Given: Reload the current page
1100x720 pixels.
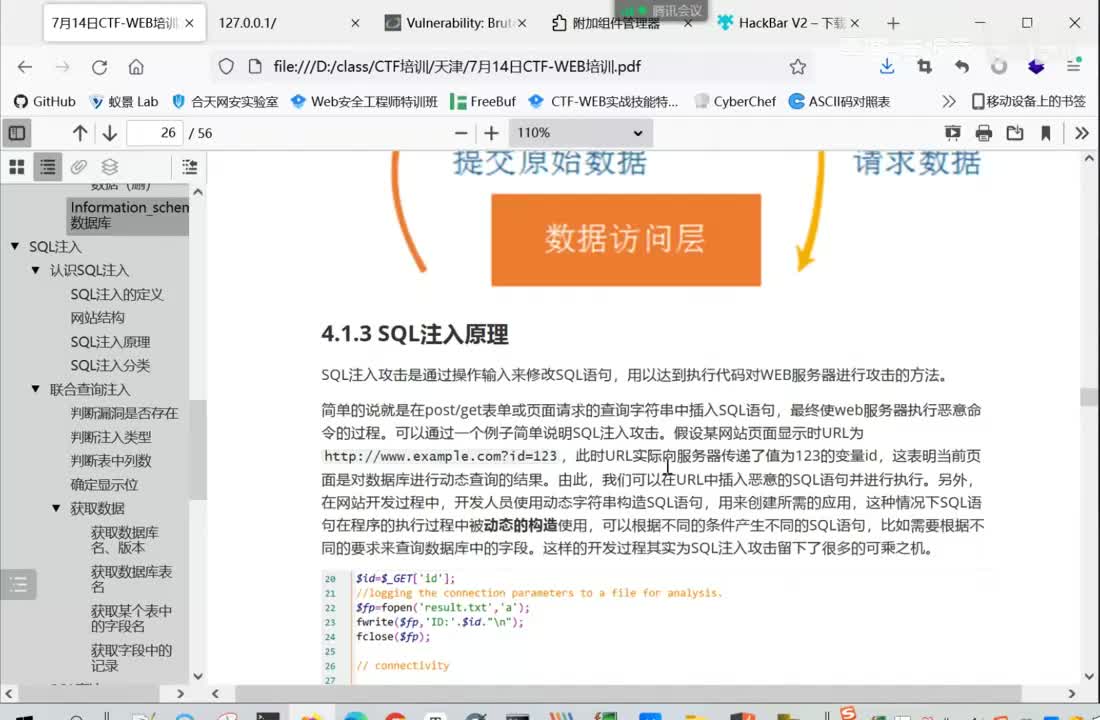Looking at the screenshot, I should 99,67.
